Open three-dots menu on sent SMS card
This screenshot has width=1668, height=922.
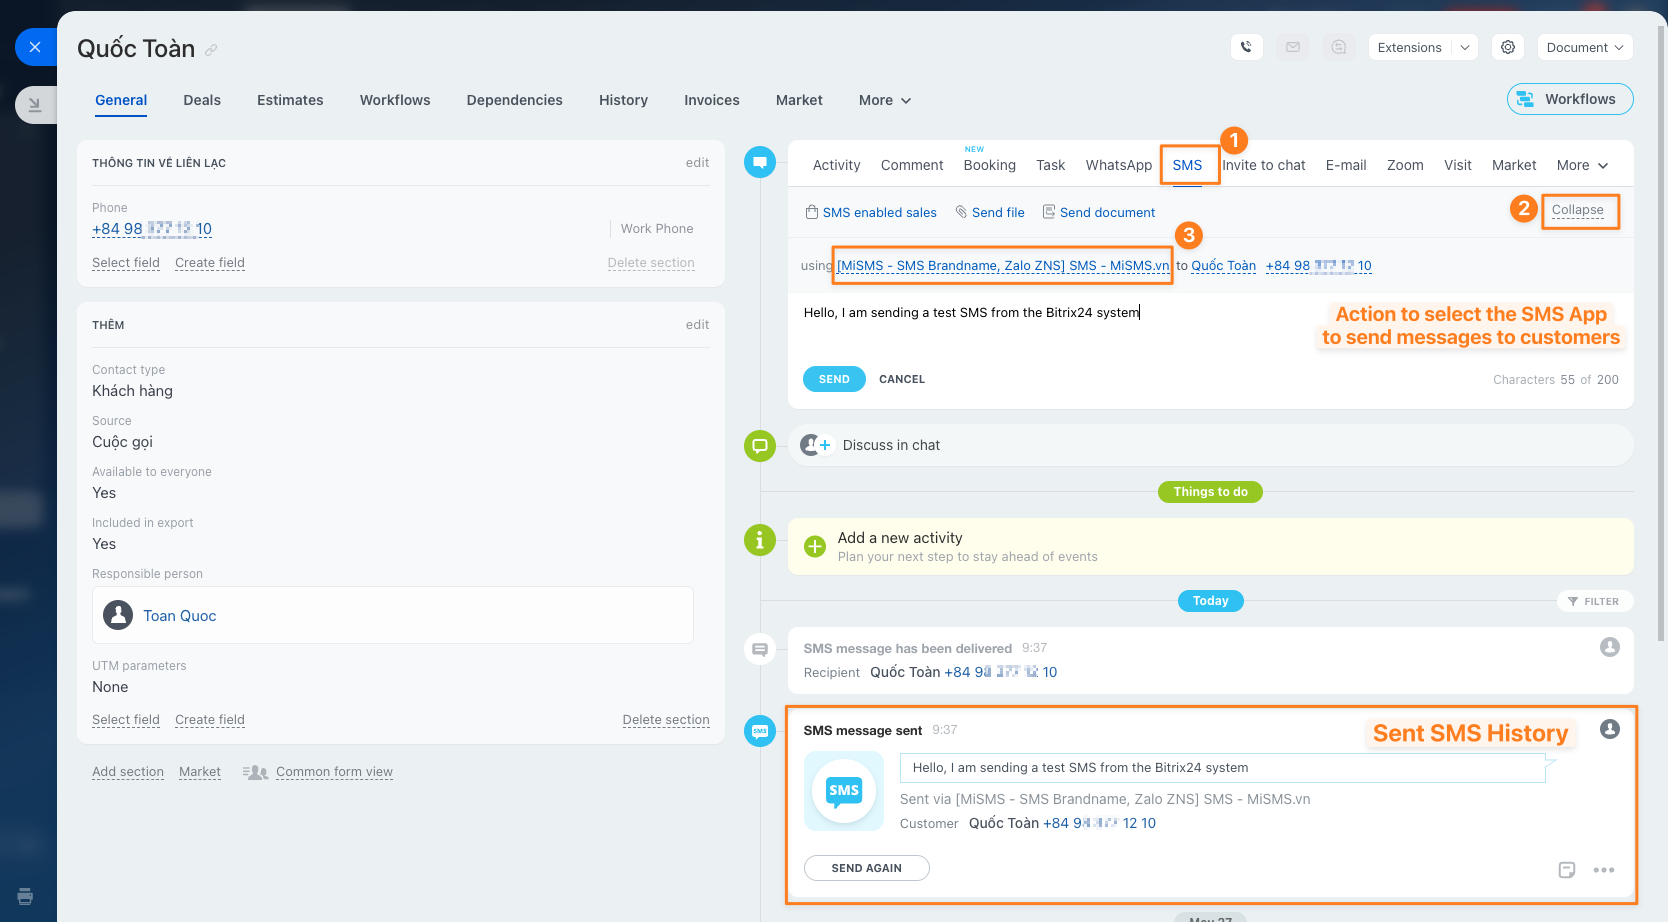pos(1604,870)
